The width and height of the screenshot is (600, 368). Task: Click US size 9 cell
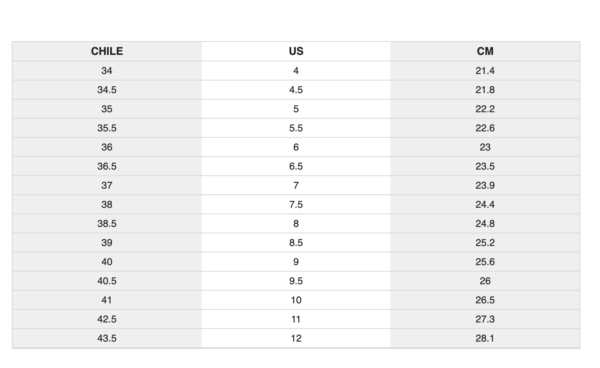click(x=296, y=262)
